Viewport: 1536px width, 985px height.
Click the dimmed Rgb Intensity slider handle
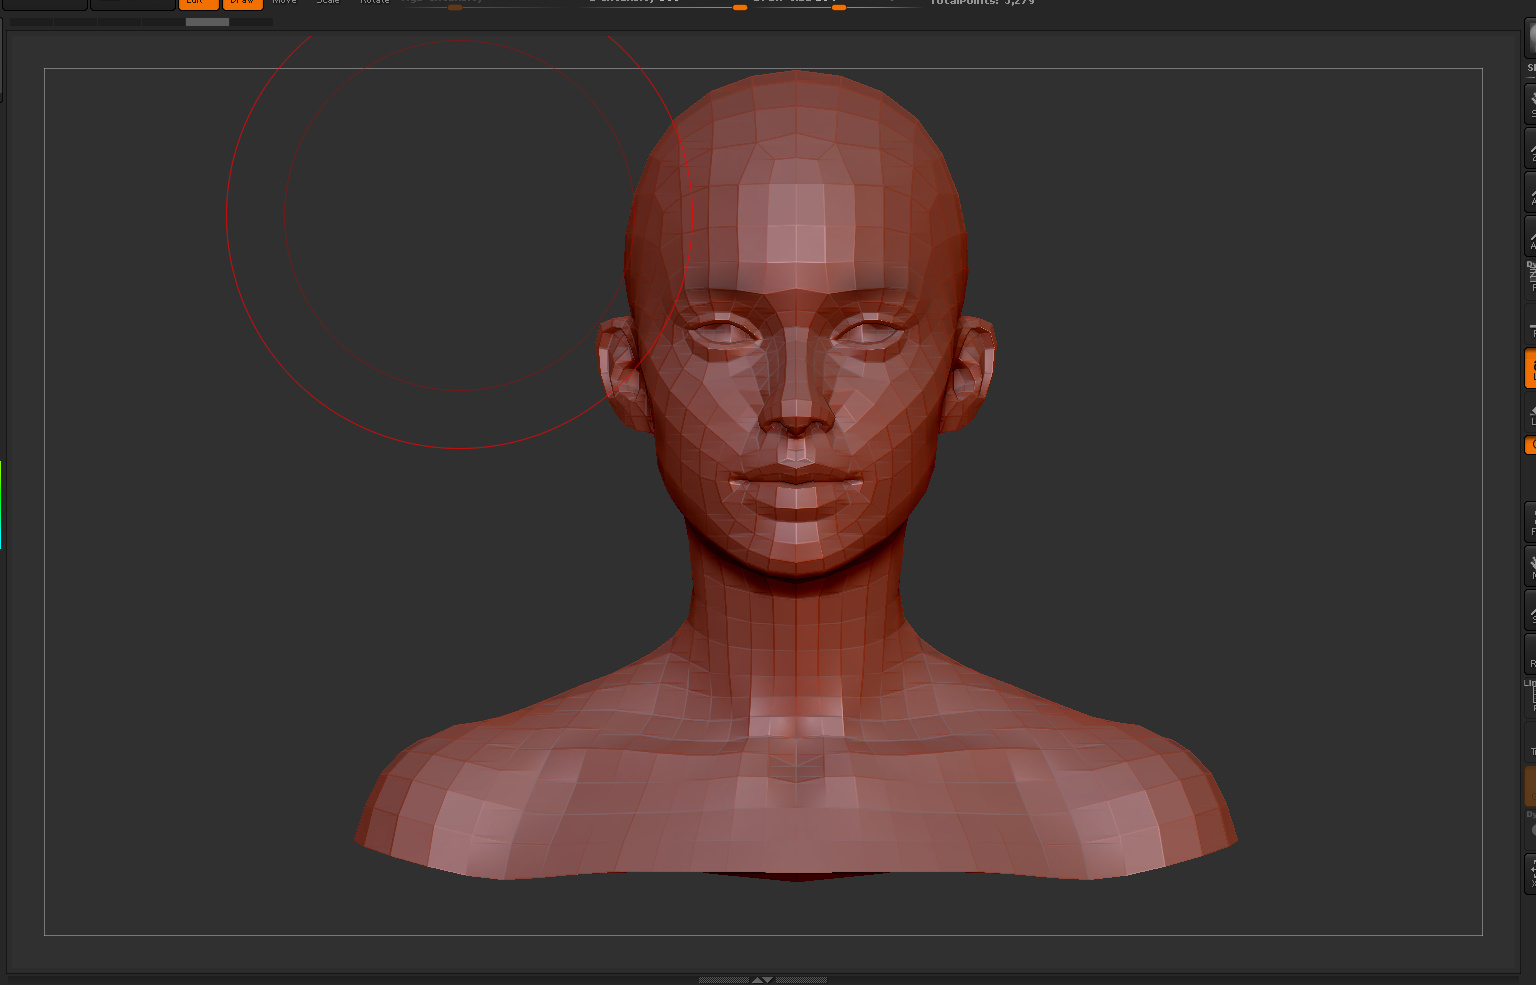point(455,7)
